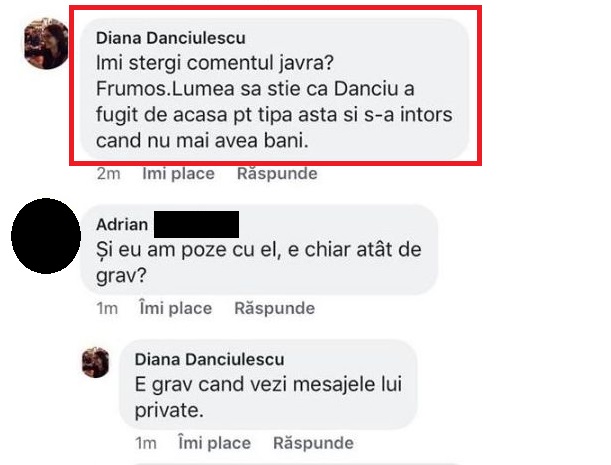Image resolution: width=611 pixels, height=465 pixels.
Task: Click Îmi place under Adrian's comment
Action: pyautogui.click(x=176, y=308)
